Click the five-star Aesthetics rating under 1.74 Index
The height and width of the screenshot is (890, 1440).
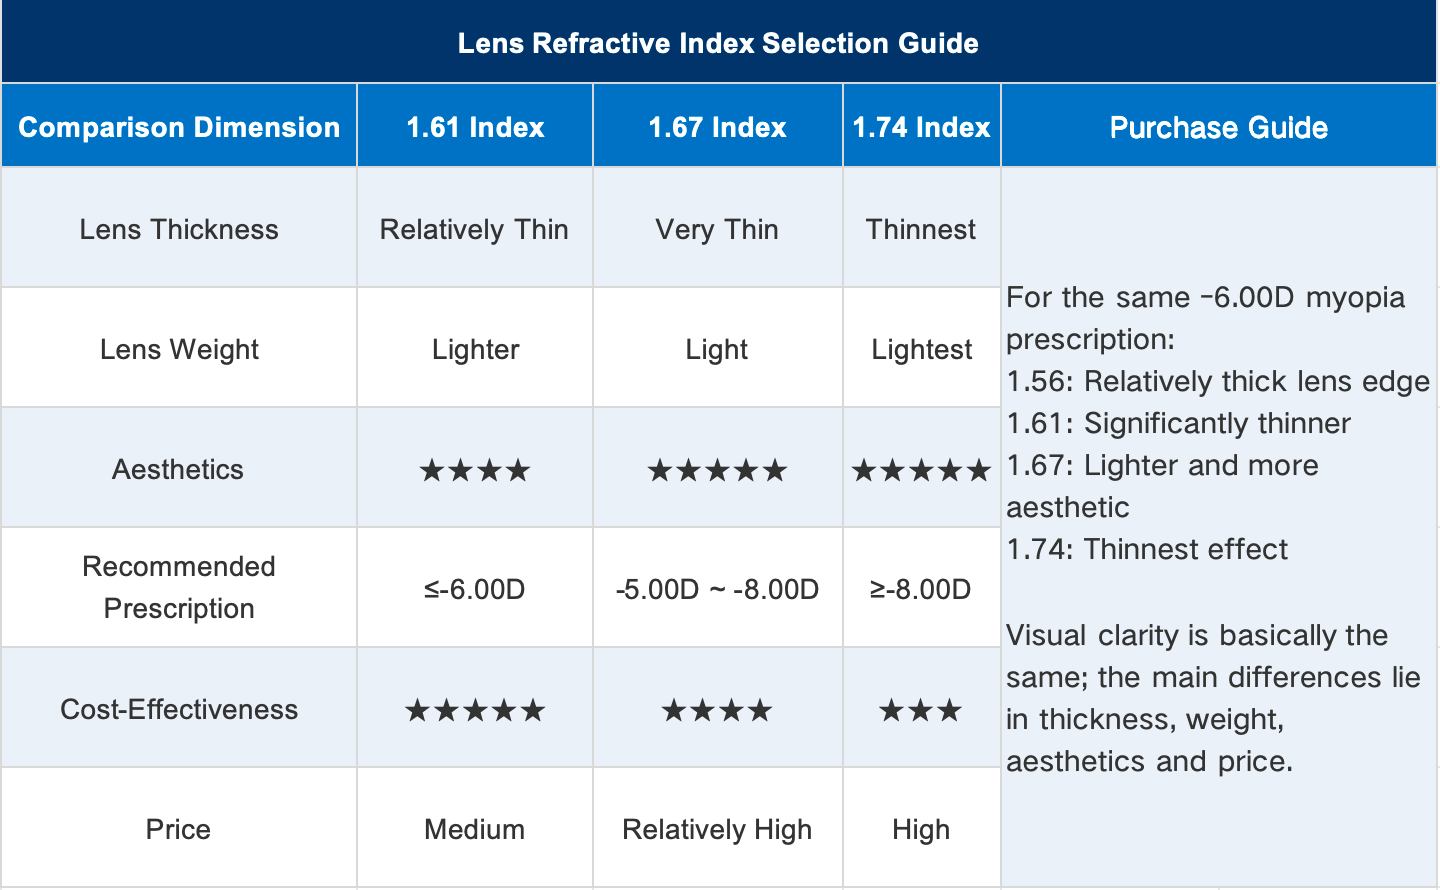[921, 470]
